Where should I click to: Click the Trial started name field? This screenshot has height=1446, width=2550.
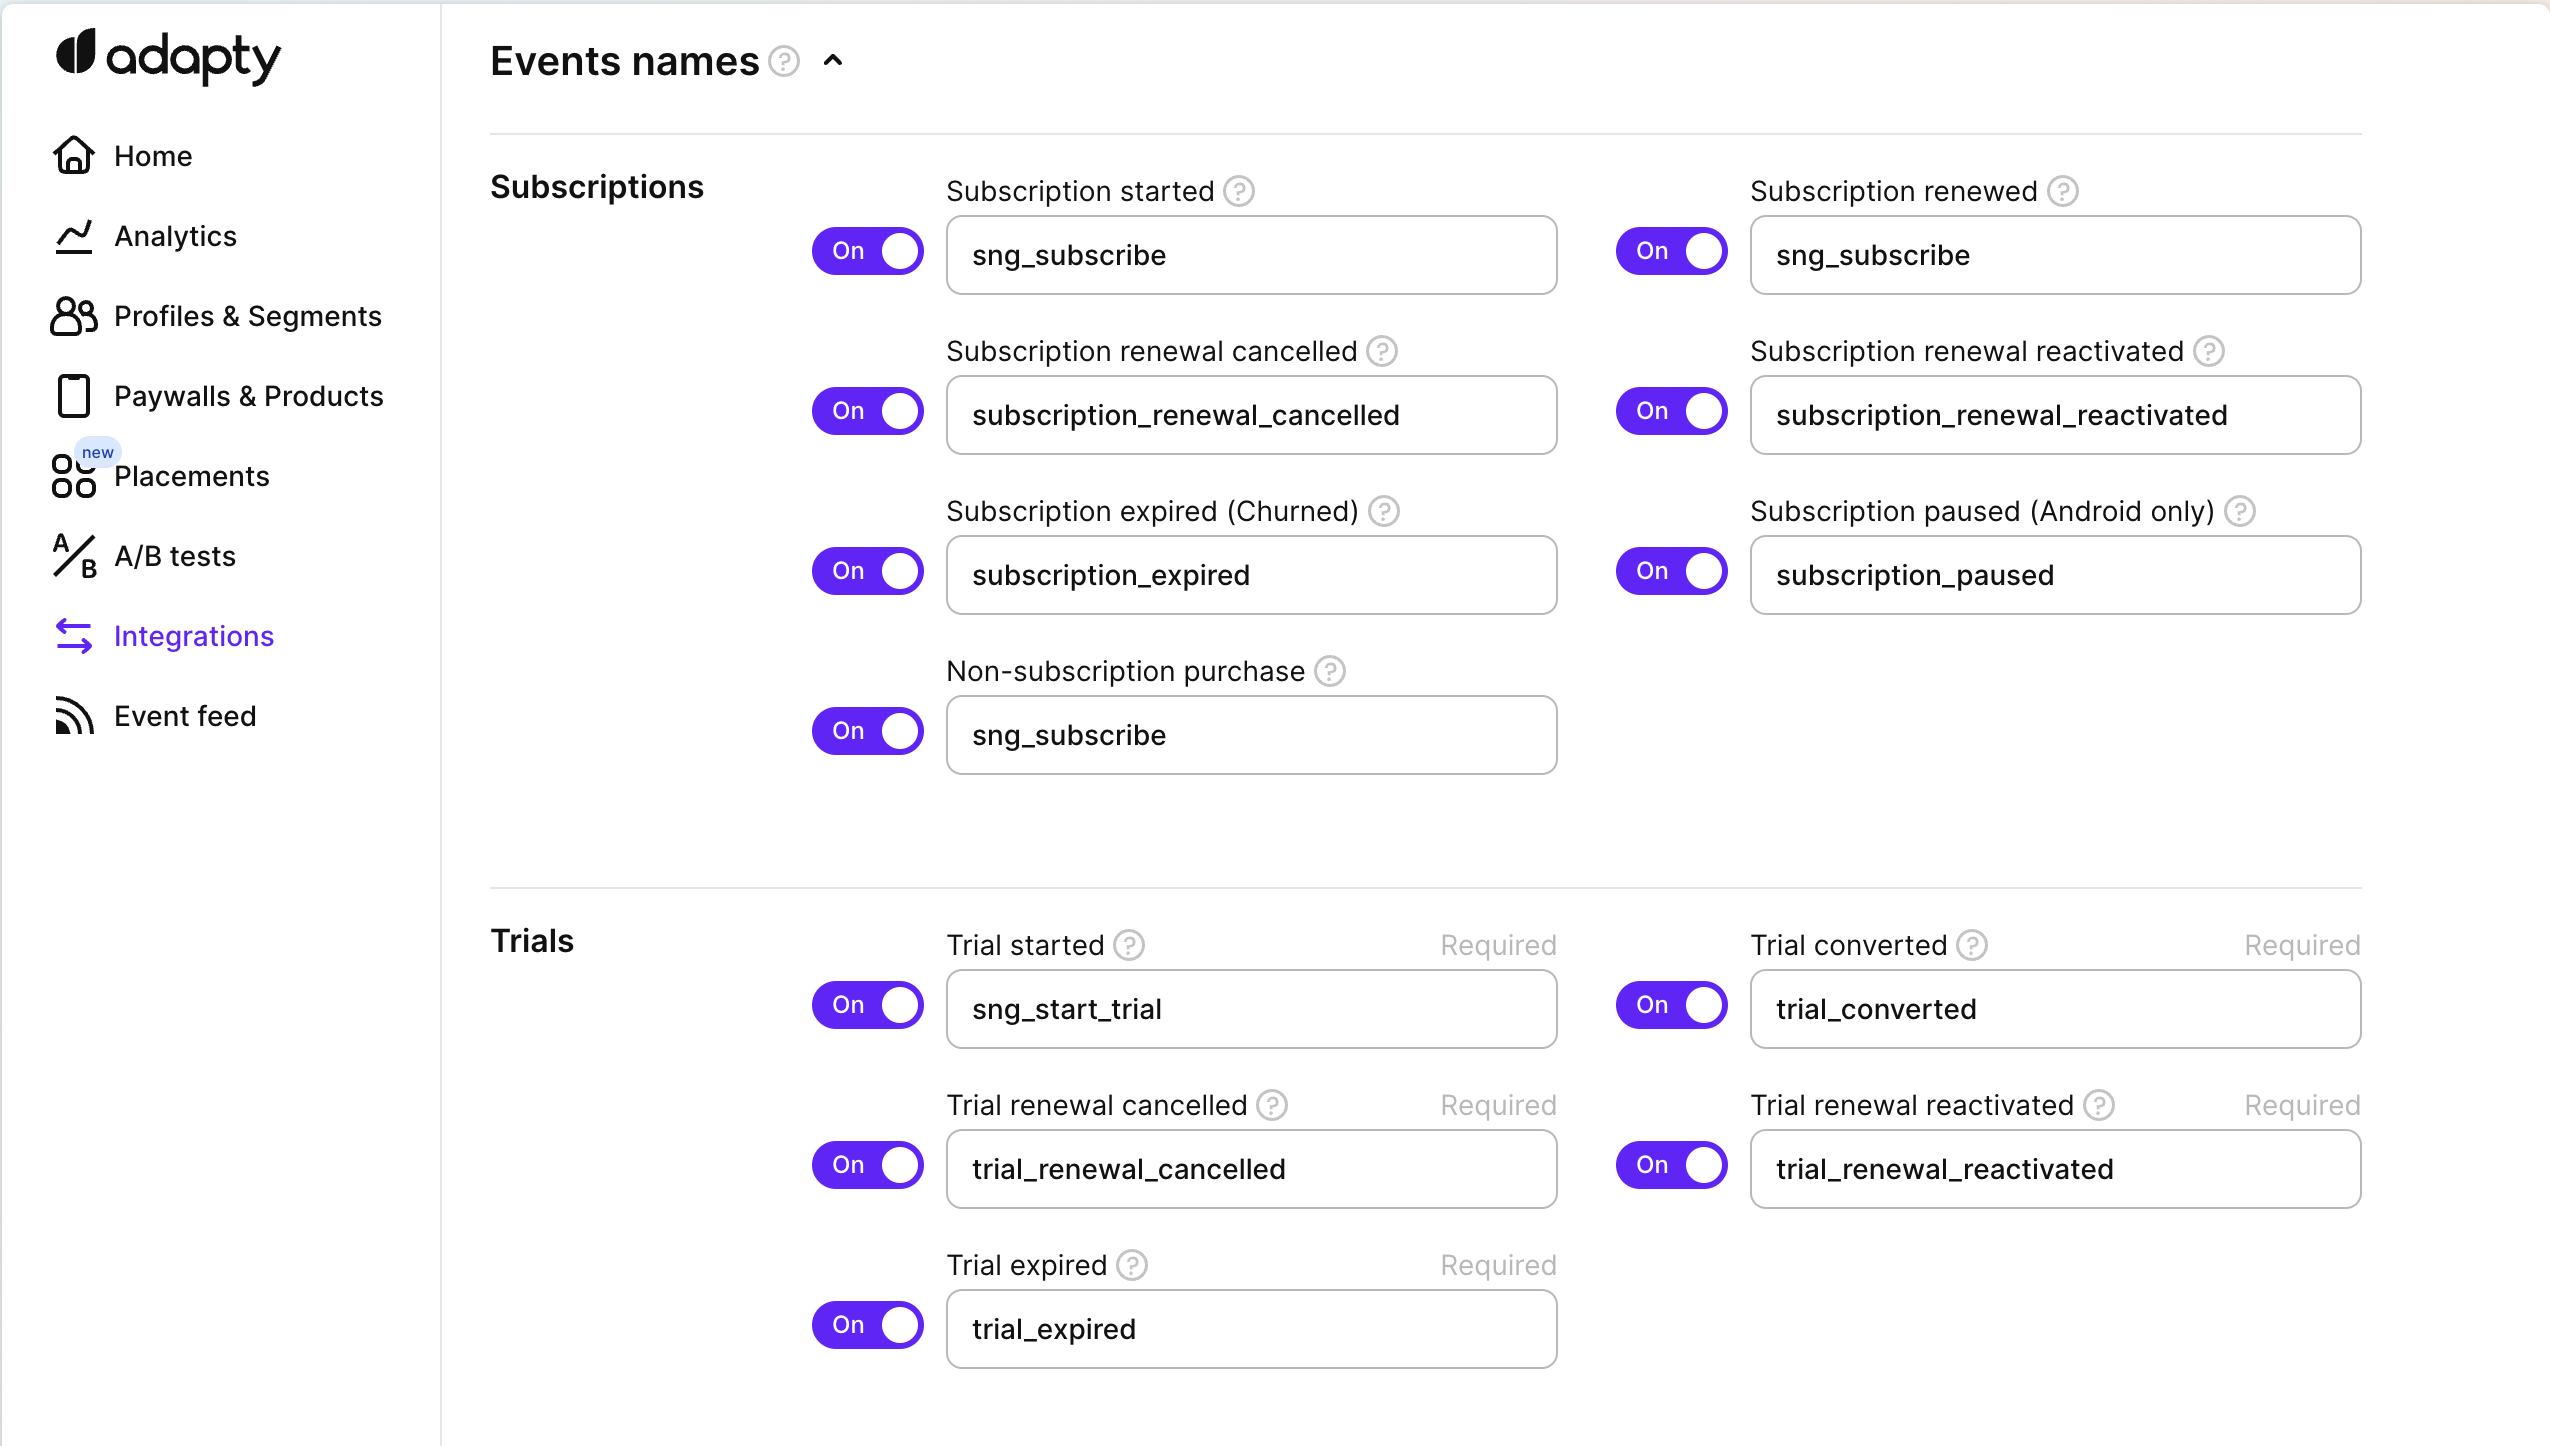[x=1251, y=1009]
